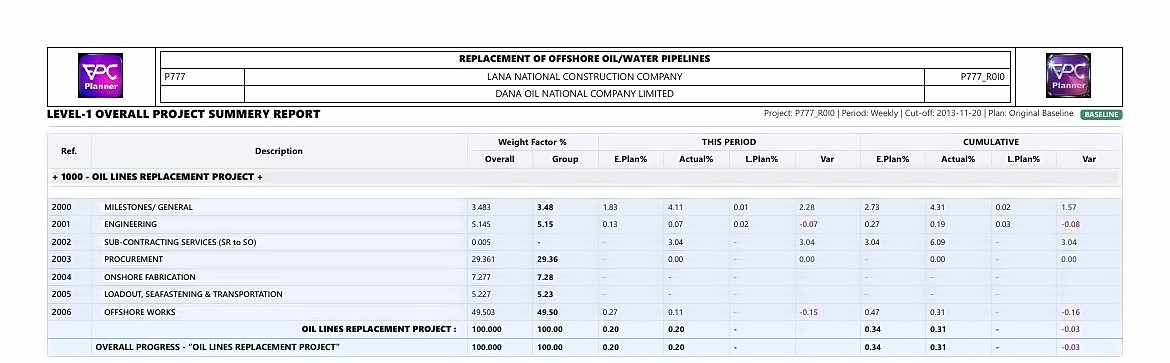Select 'LOADOUT, SEAFASTENING & TRANSPORTATION' row

(x=193, y=294)
